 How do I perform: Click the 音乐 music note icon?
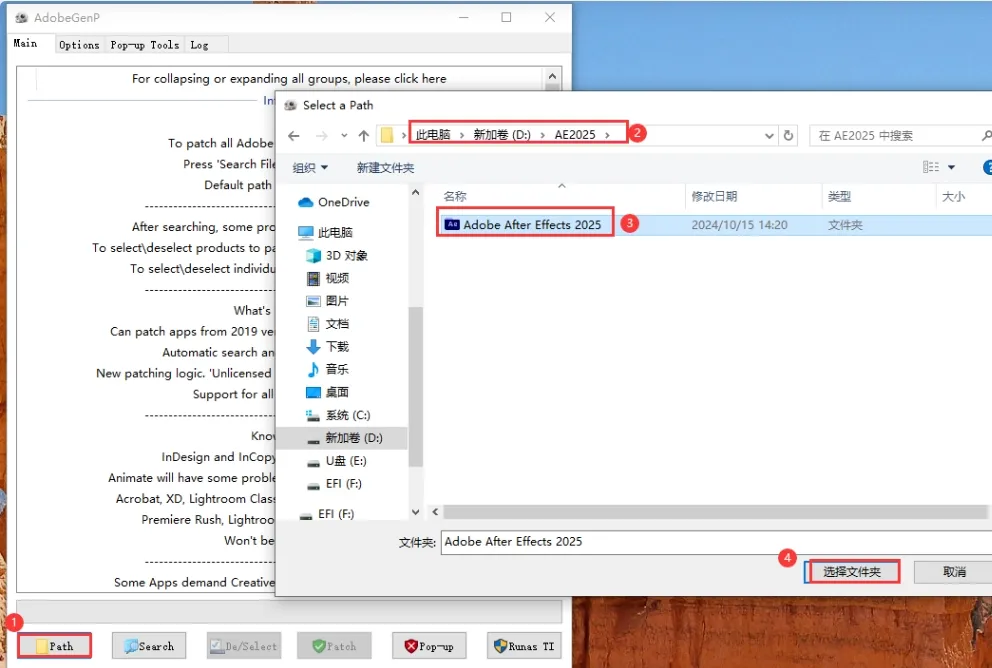click(313, 369)
